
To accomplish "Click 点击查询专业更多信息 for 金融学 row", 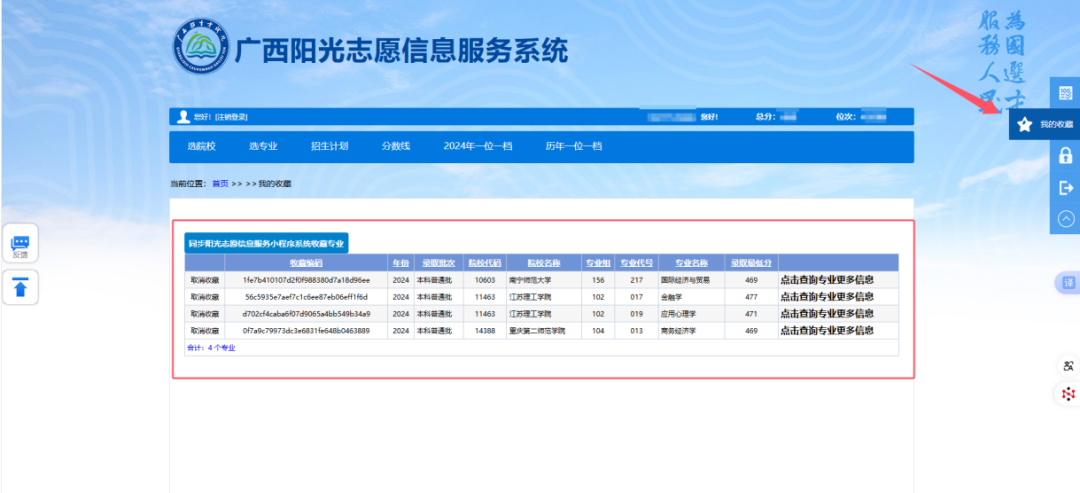I will (826, 297).
